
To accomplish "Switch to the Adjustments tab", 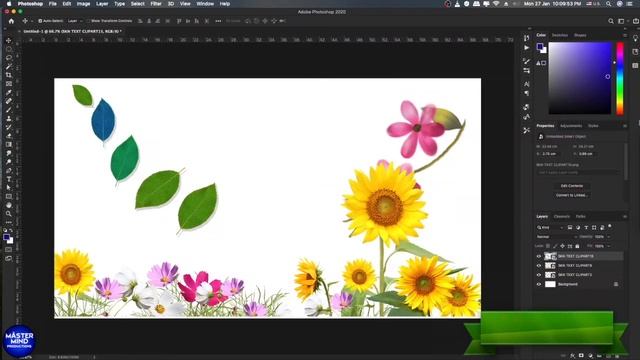I will pos(571,126).
